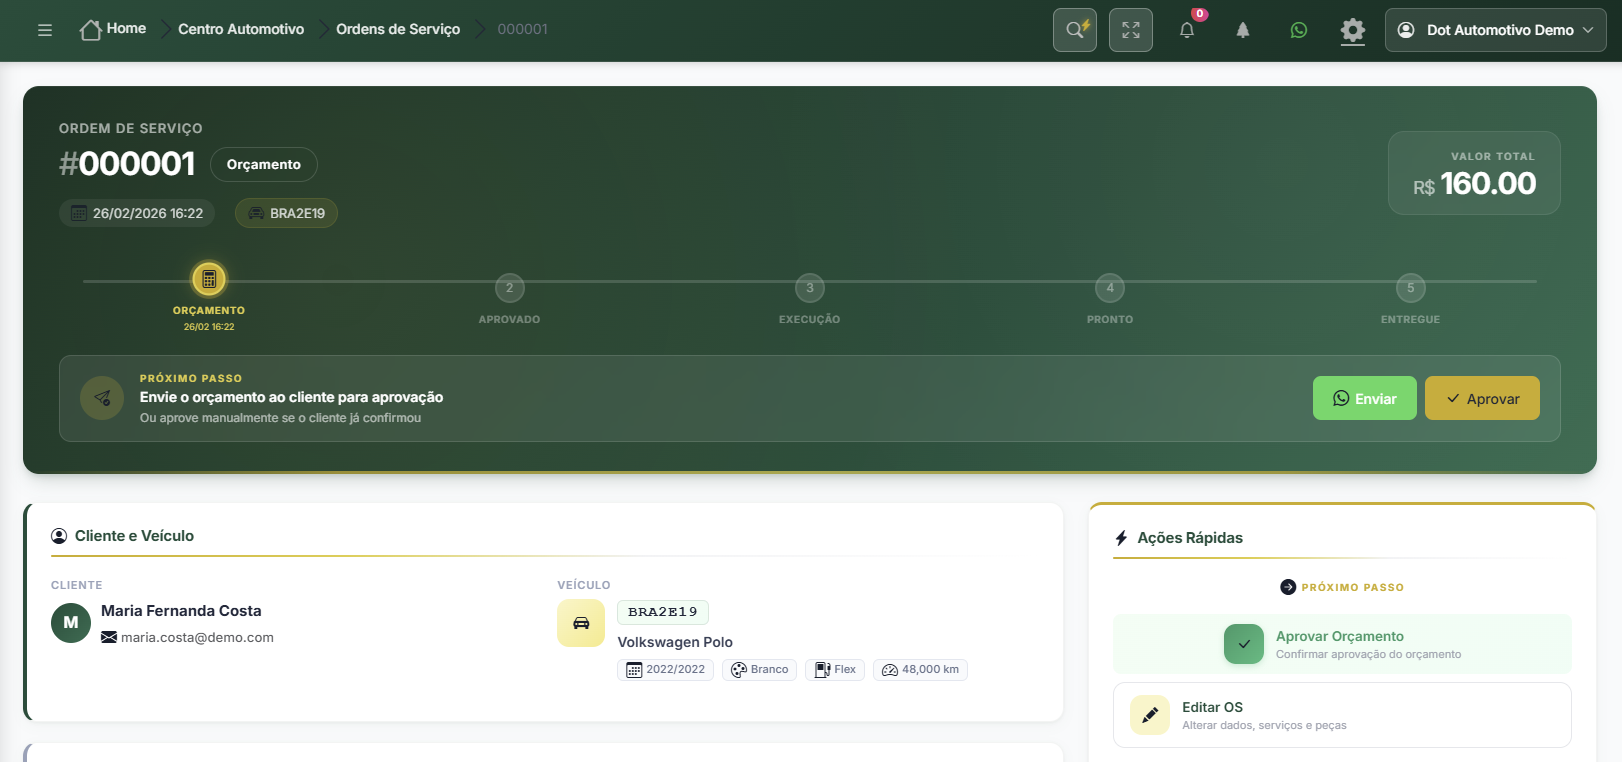Viewport: 1622px width, 762px height.
Task: Click the solid alert bell icon
Action: 1243,30
